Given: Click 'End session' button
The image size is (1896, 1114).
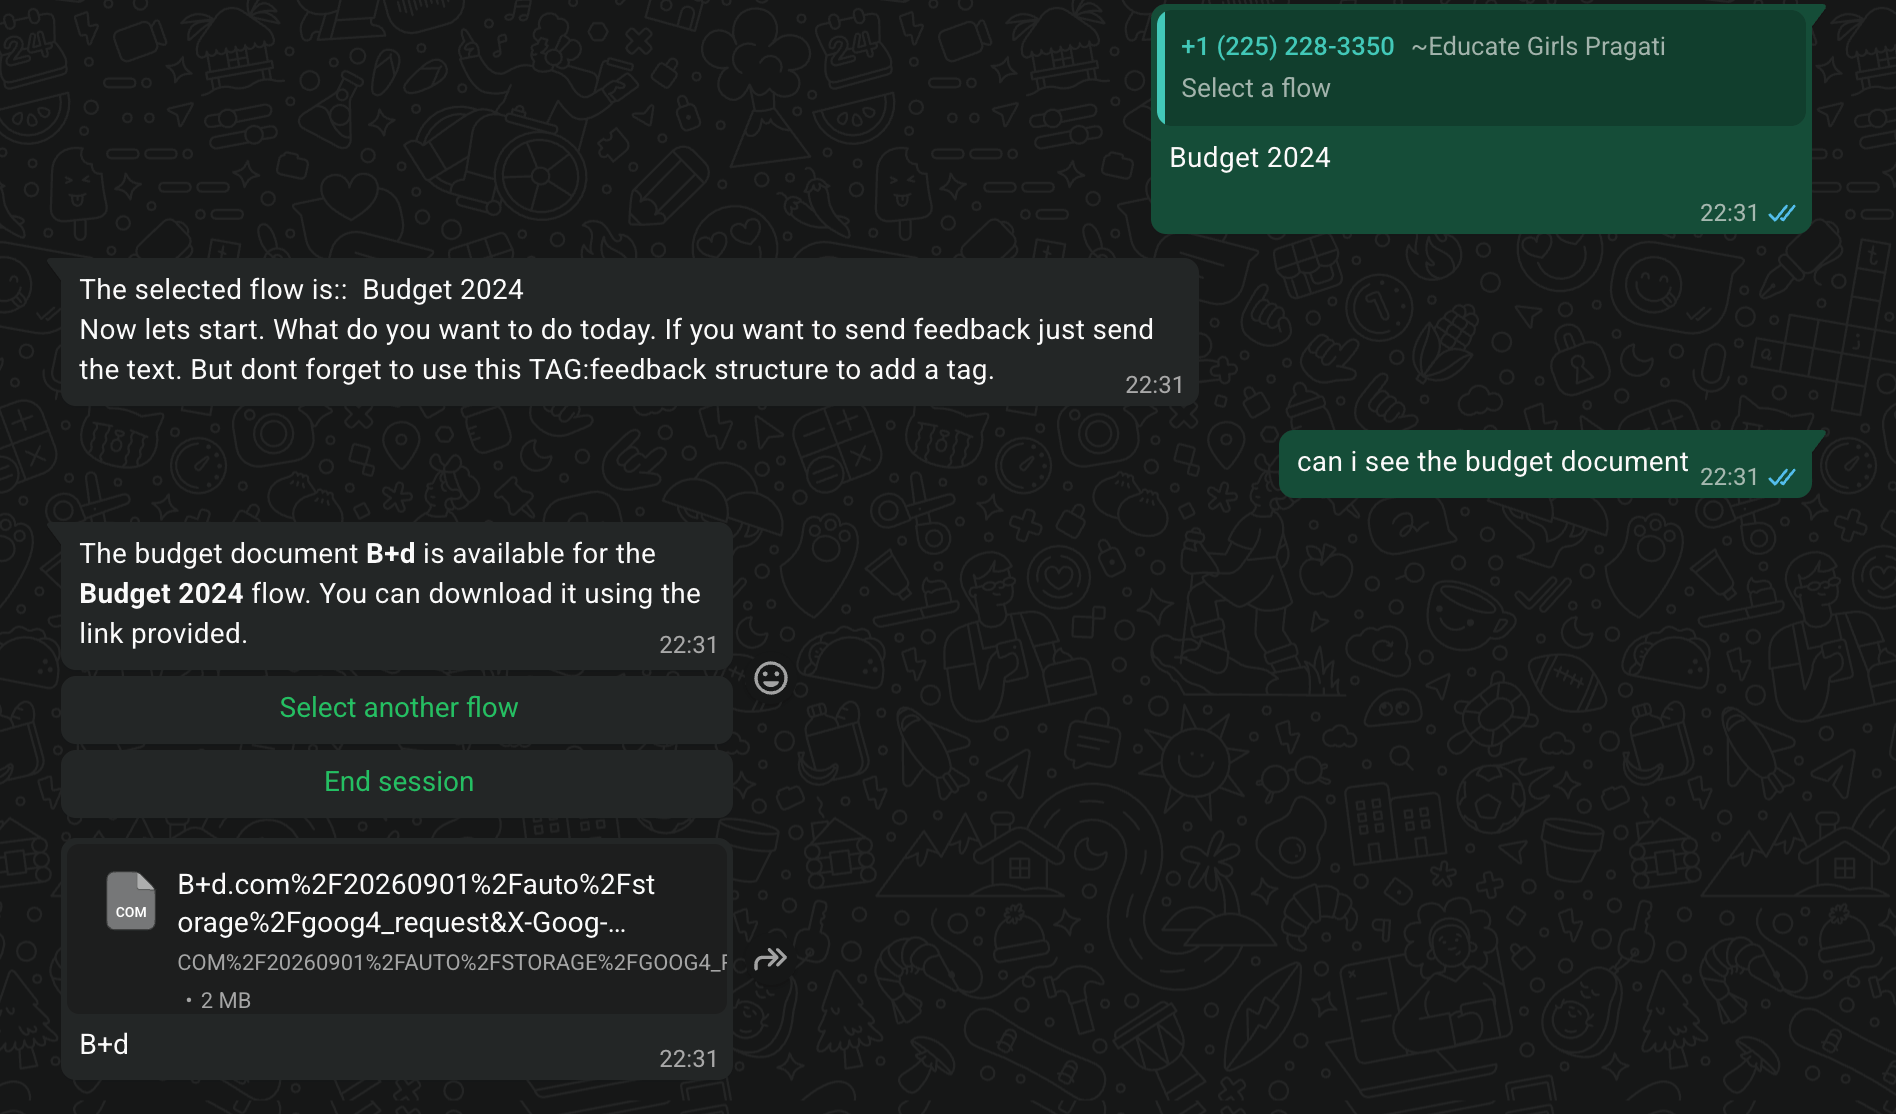Looking at the screenshot, I should 398,782.
